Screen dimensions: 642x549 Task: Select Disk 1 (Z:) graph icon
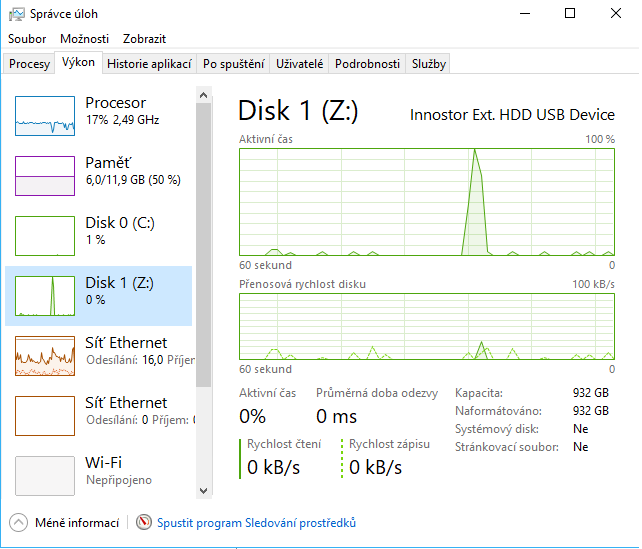click(45, 296)
